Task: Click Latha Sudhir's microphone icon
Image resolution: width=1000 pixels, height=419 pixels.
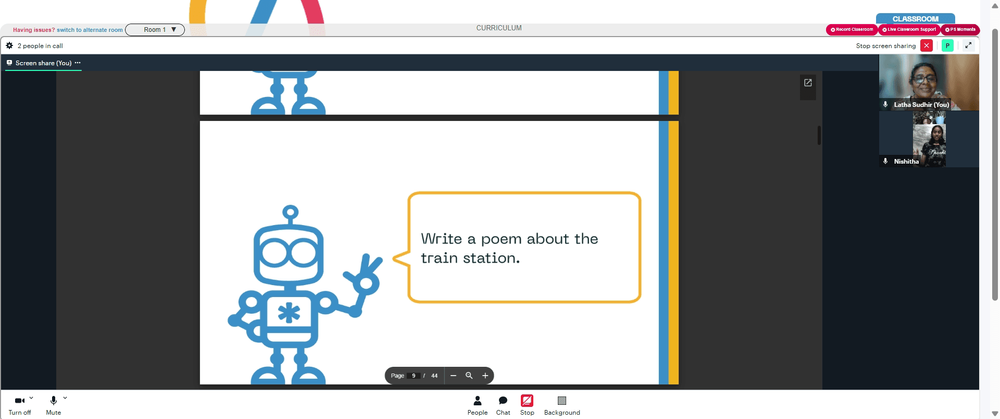Action: tap(885, 105)
